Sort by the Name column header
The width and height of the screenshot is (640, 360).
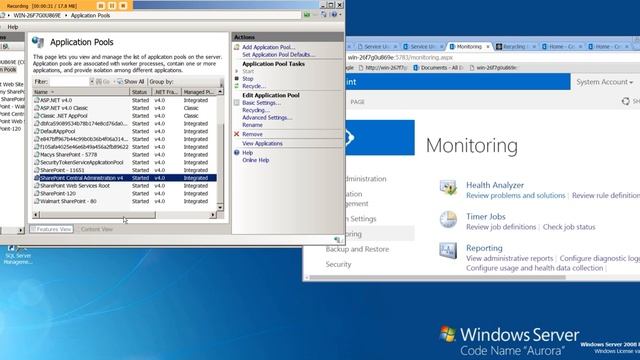pos(81,92)
